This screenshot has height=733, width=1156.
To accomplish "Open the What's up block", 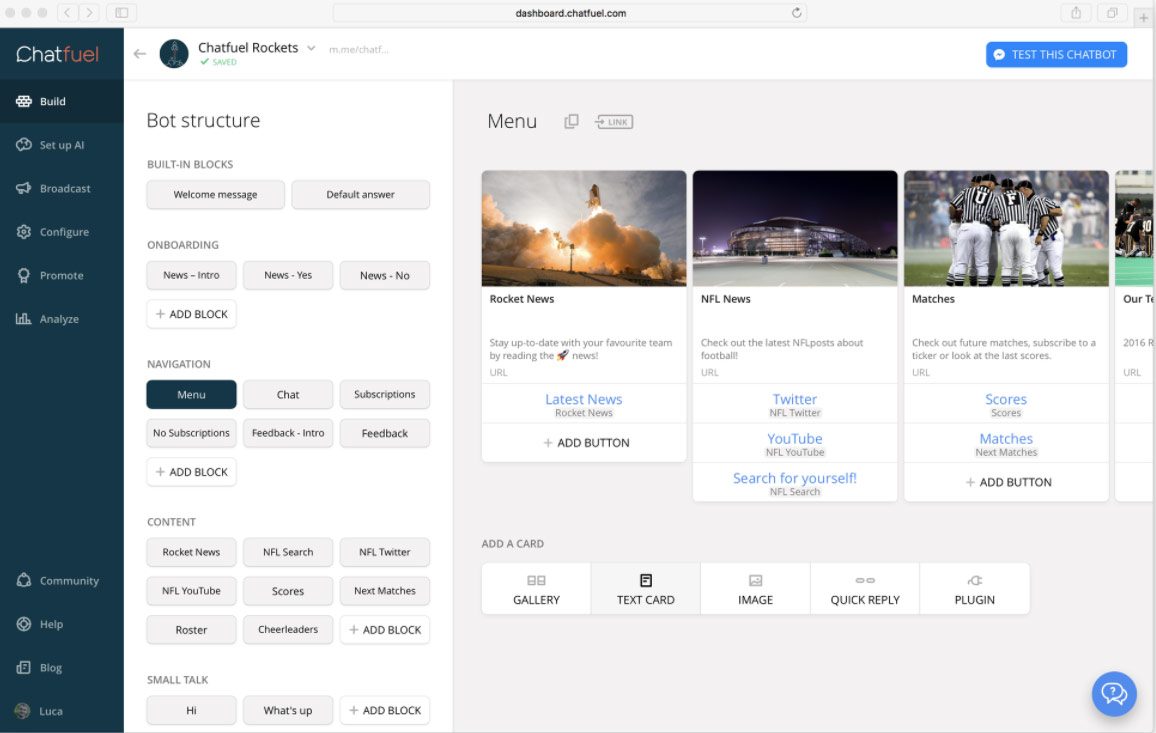I will 288,710.
